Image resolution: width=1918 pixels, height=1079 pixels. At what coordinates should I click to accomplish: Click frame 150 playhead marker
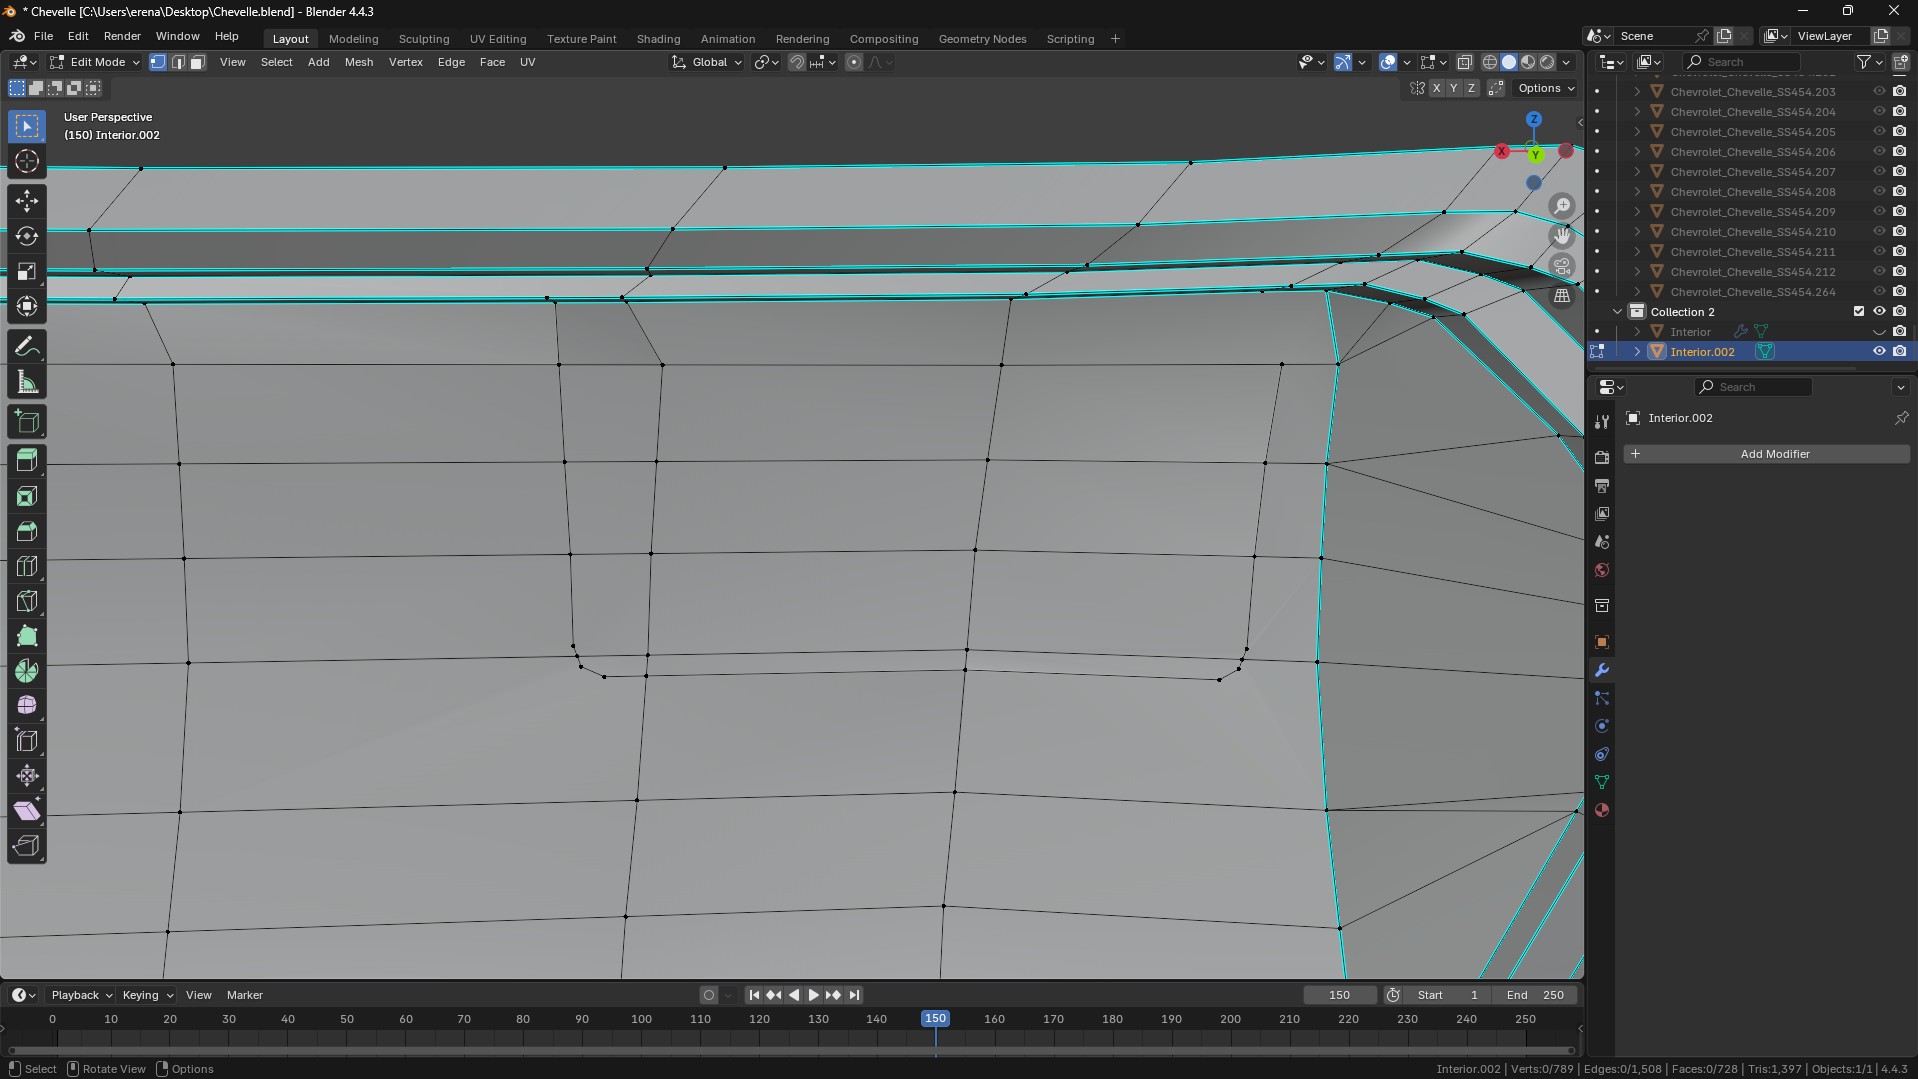tap(935, 1019)
